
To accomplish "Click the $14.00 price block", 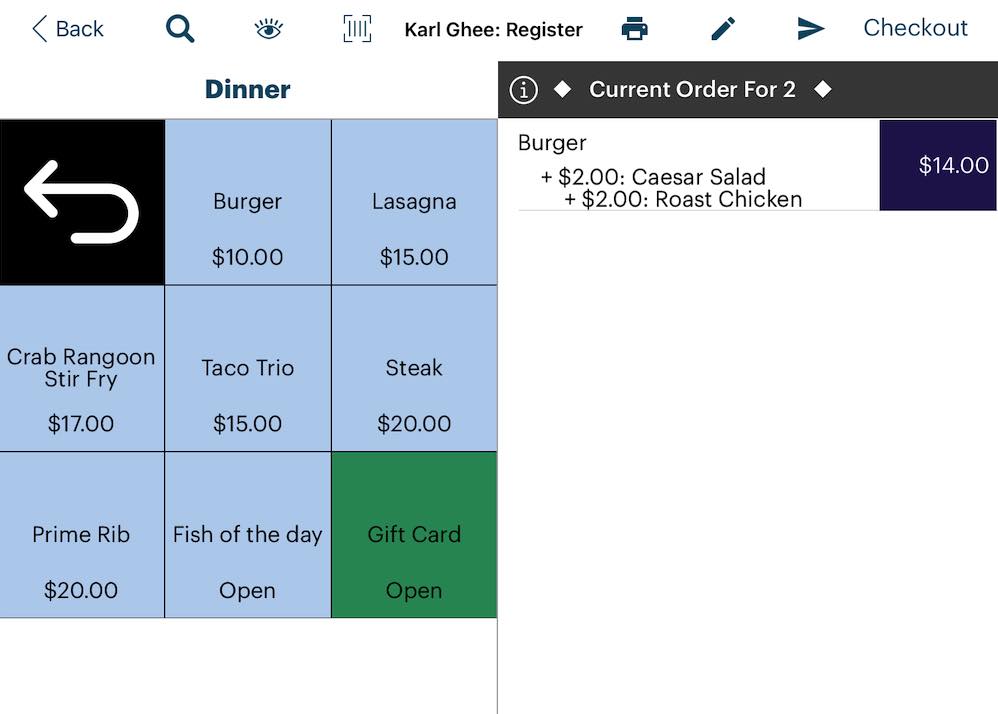I will point(937,165).
